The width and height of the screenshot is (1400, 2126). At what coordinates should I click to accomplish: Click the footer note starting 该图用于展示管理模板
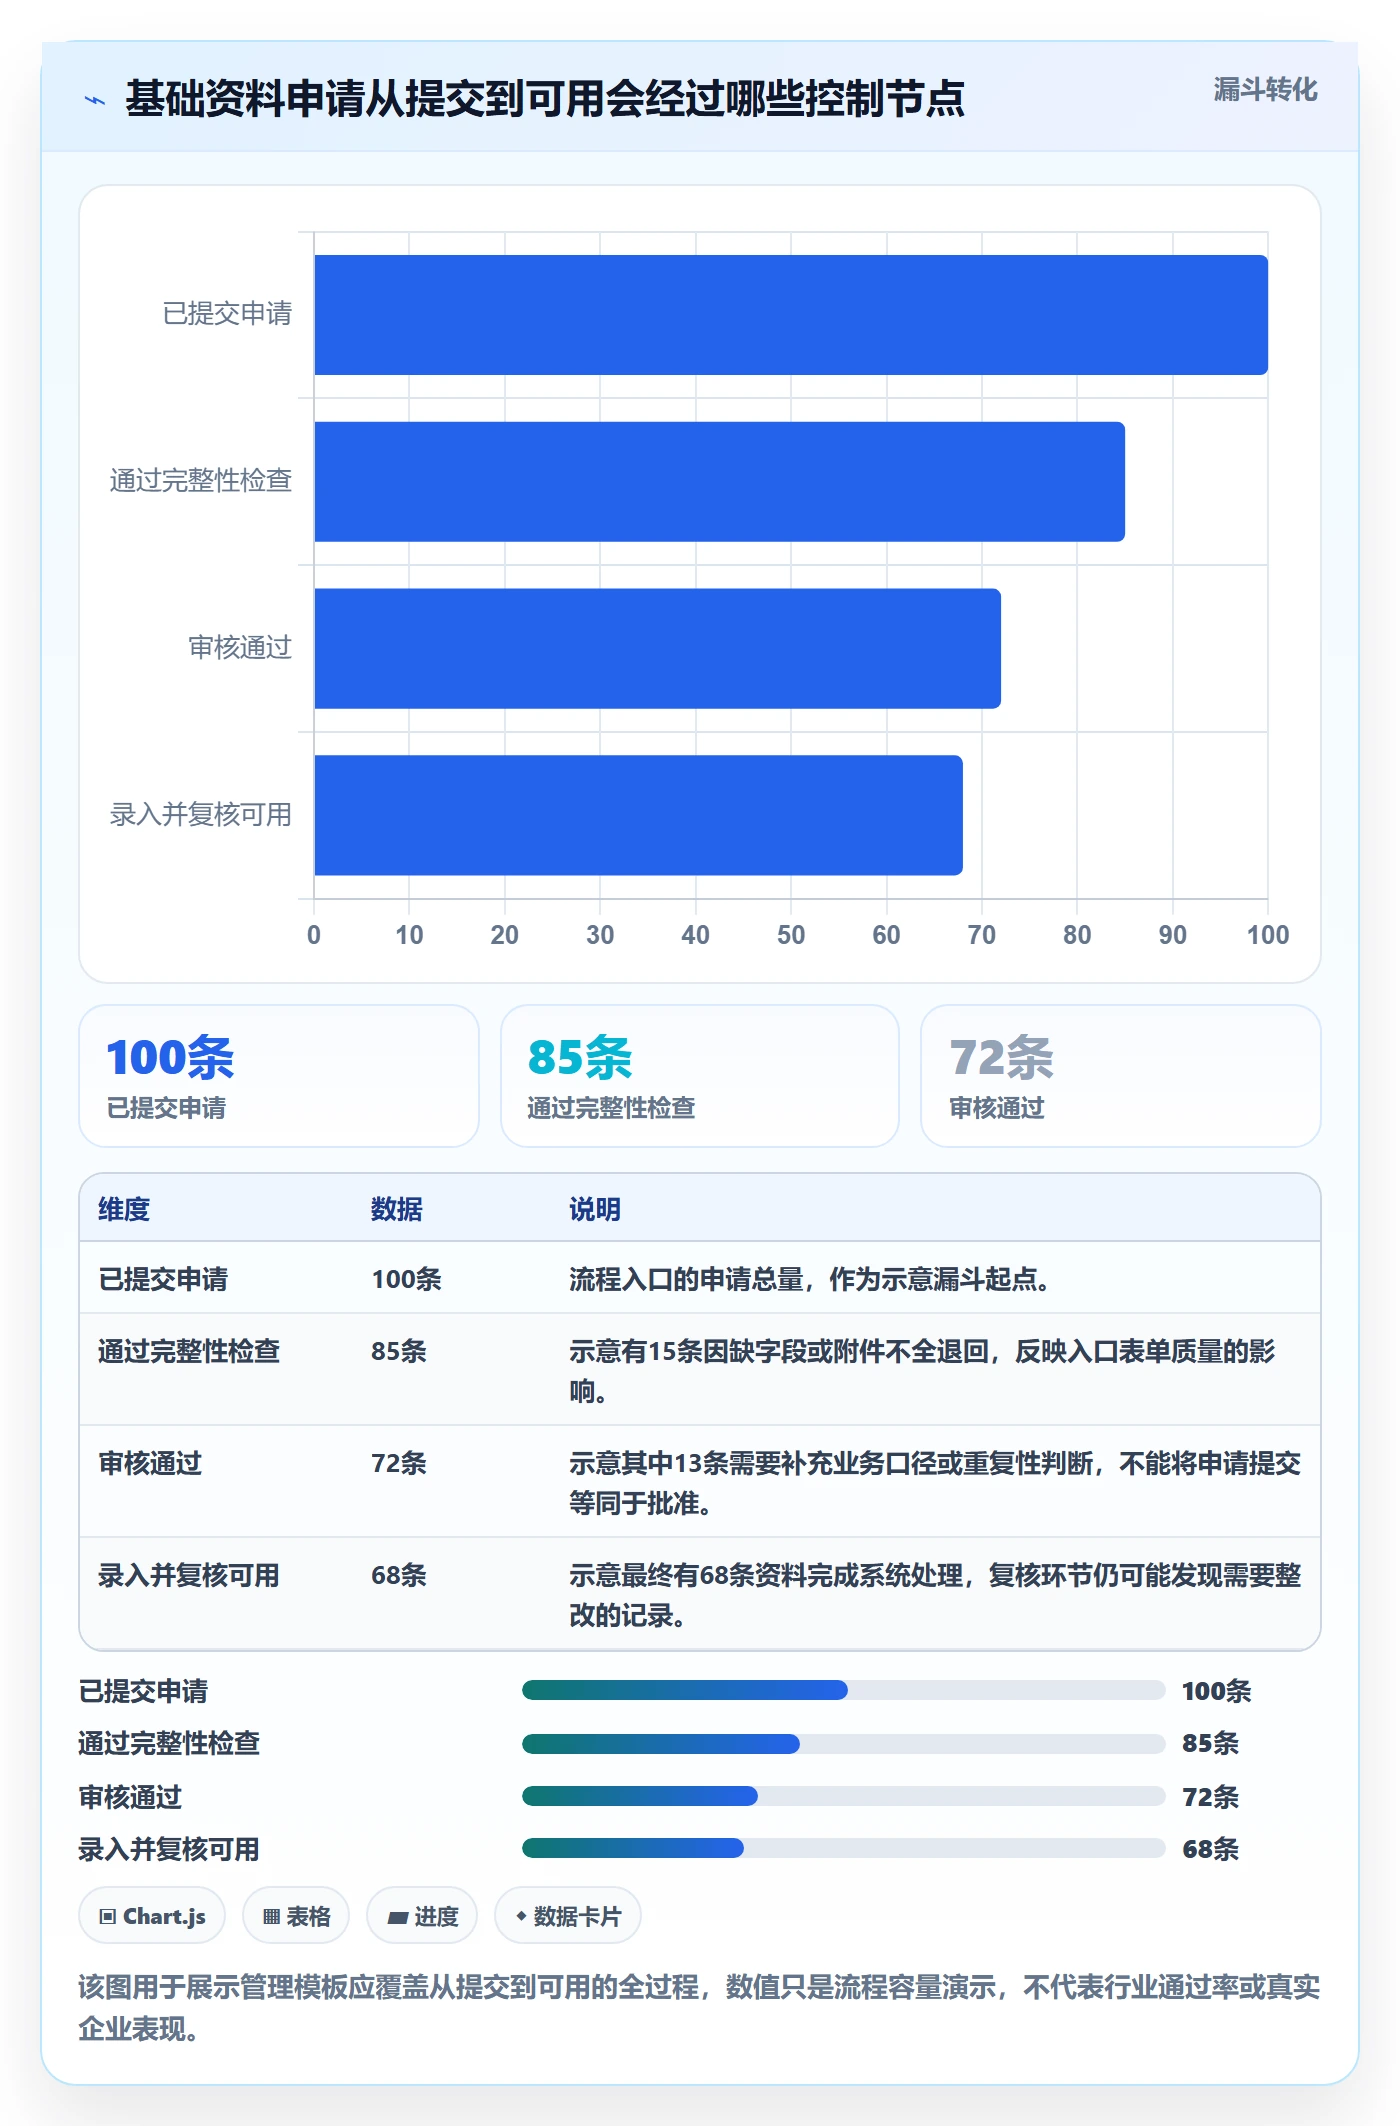[x=699, y=2007]
